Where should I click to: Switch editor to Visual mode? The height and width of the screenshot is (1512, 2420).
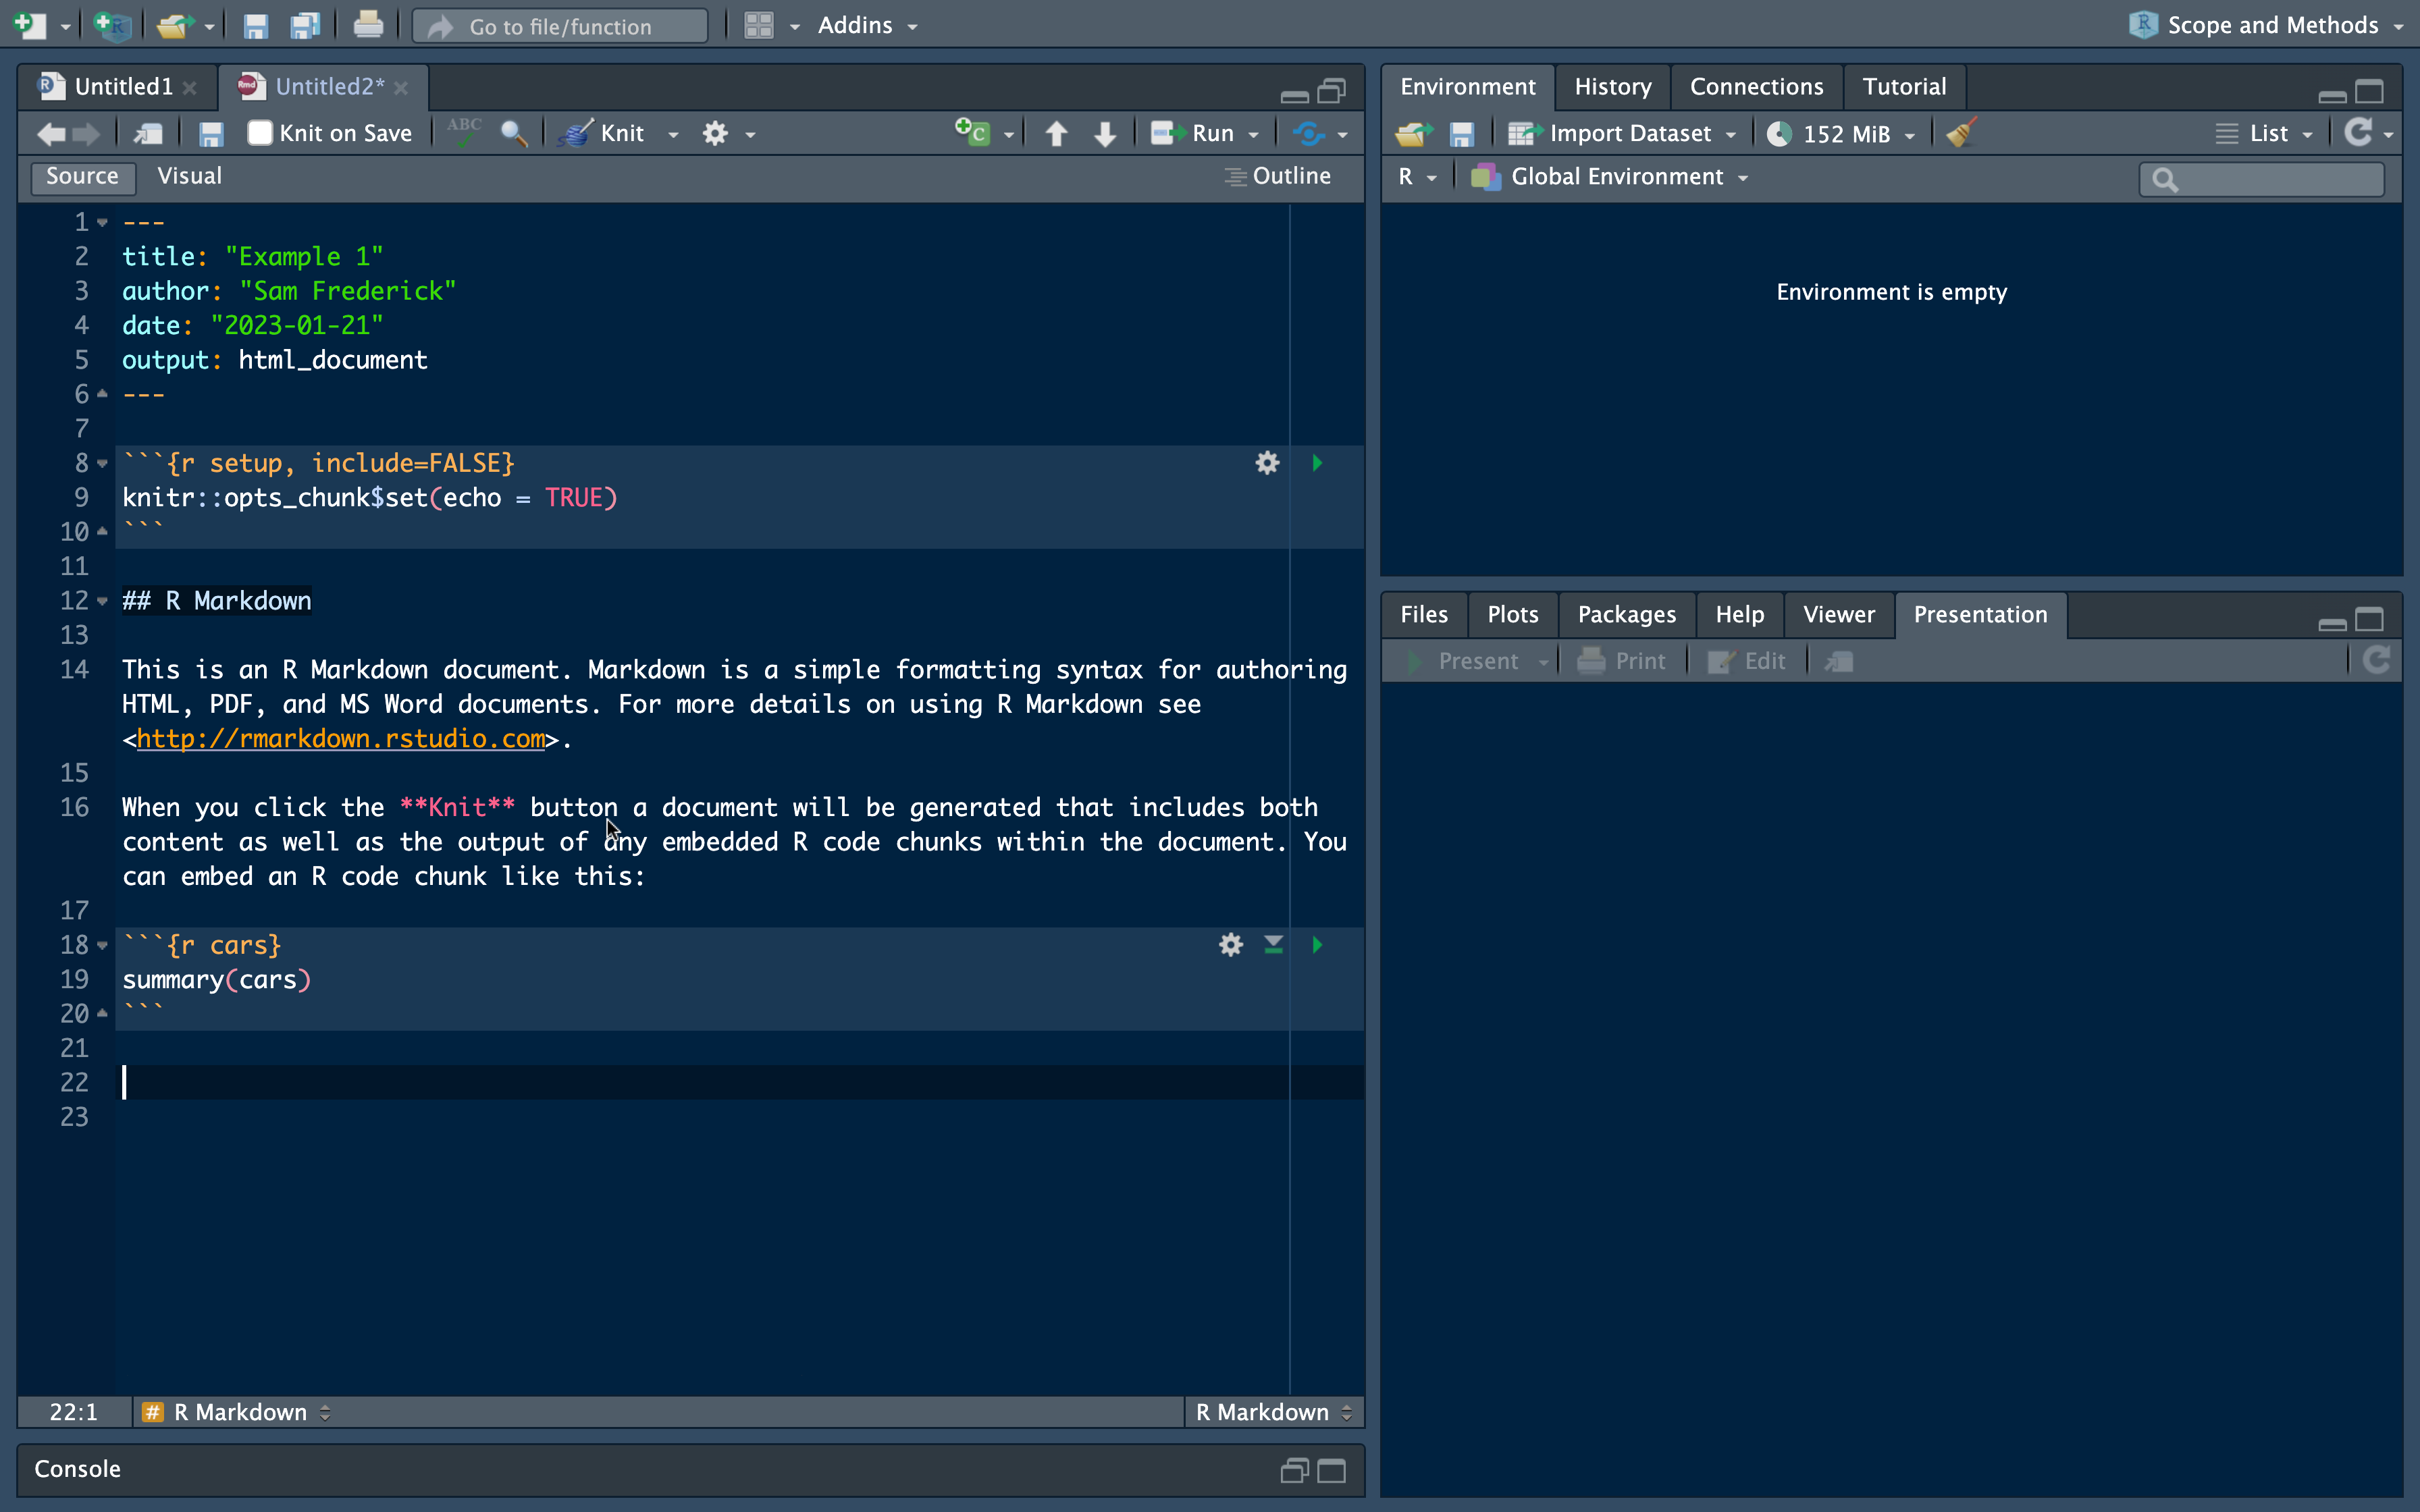pyautogui.click(x=189, y=176)
